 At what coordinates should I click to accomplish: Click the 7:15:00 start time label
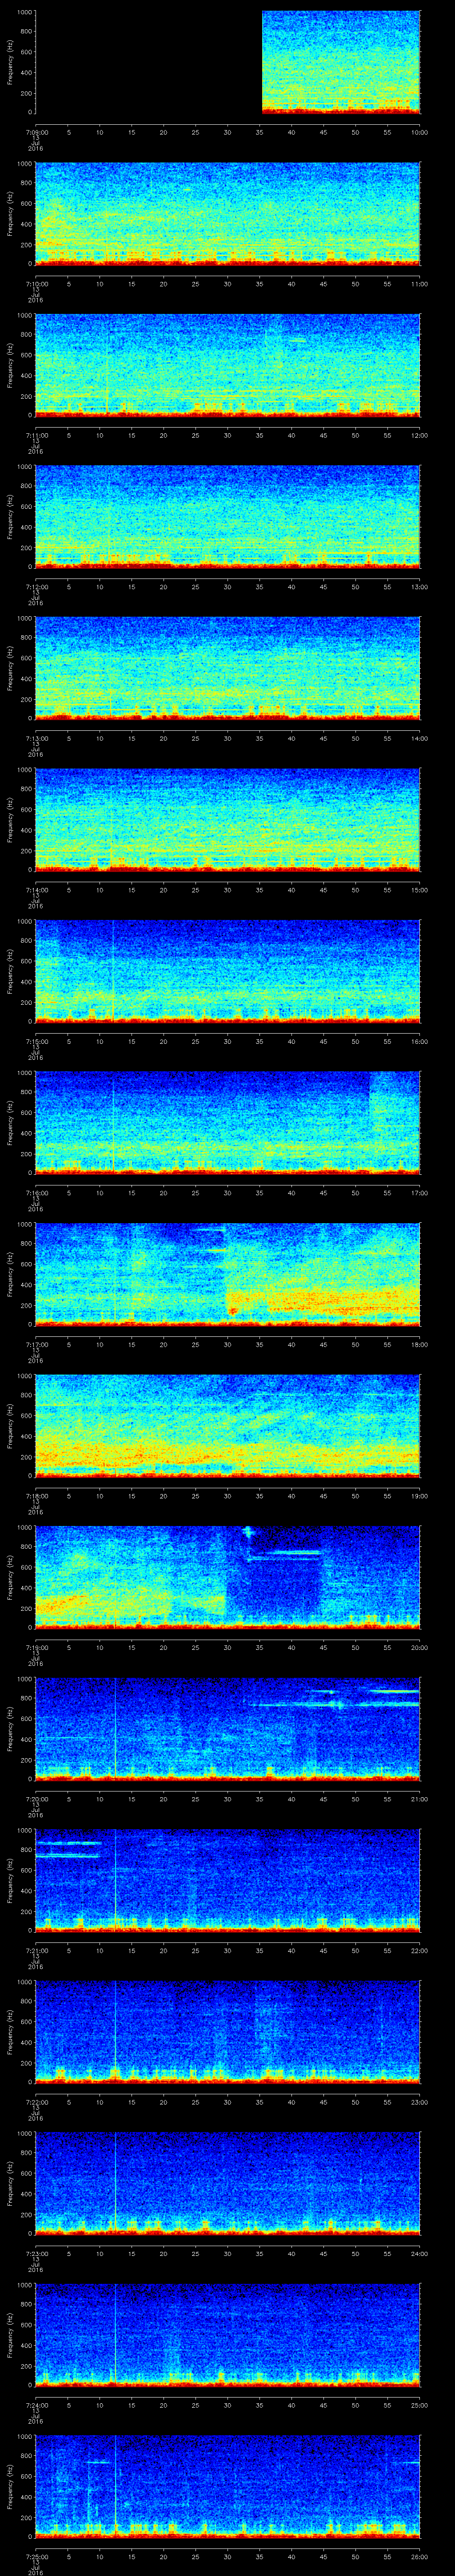pos(36,1041)
